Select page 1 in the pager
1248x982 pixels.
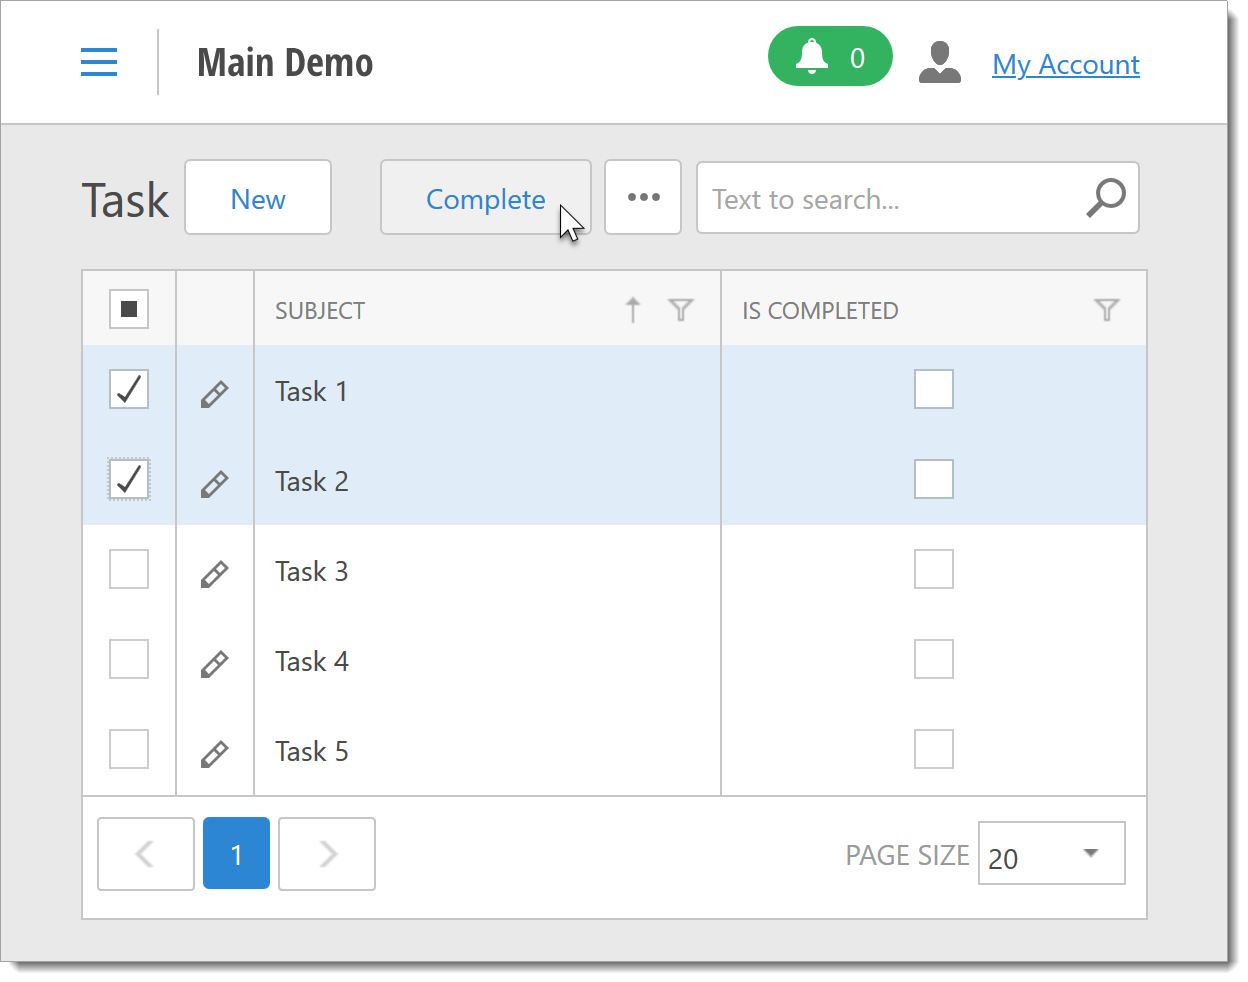[236, 853]
